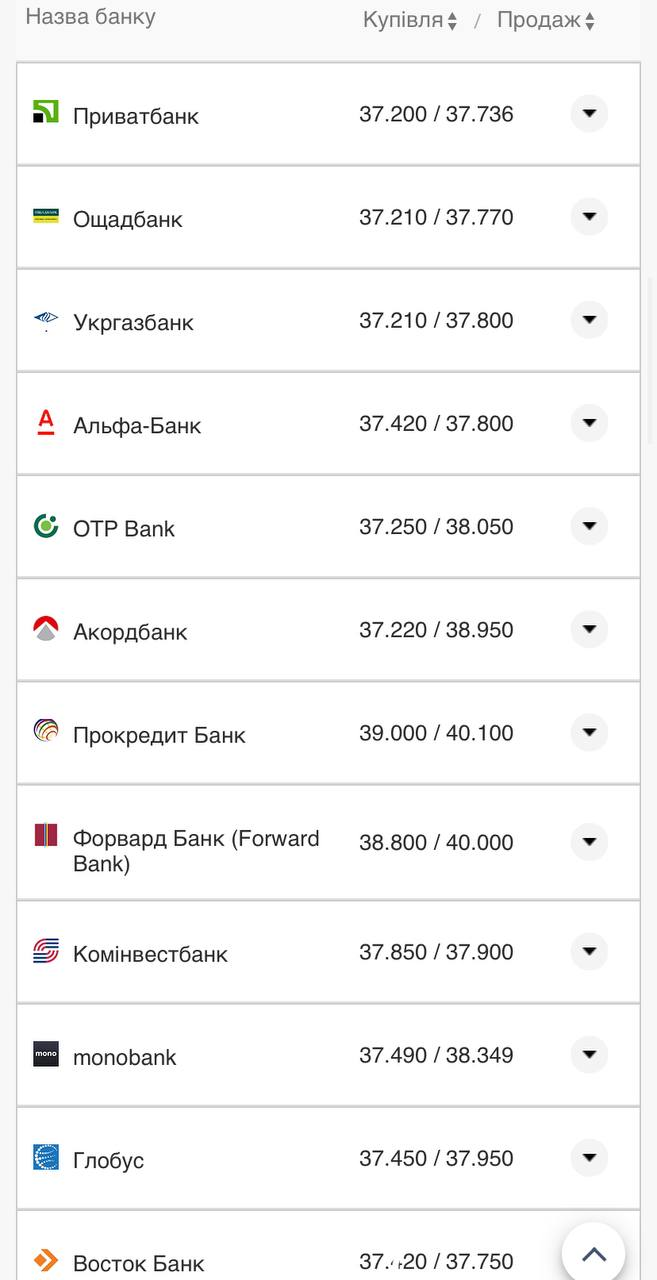657x1280 pixels.
Task: Click the Альфа-Банк red logo icon
Action: [46, 423]
